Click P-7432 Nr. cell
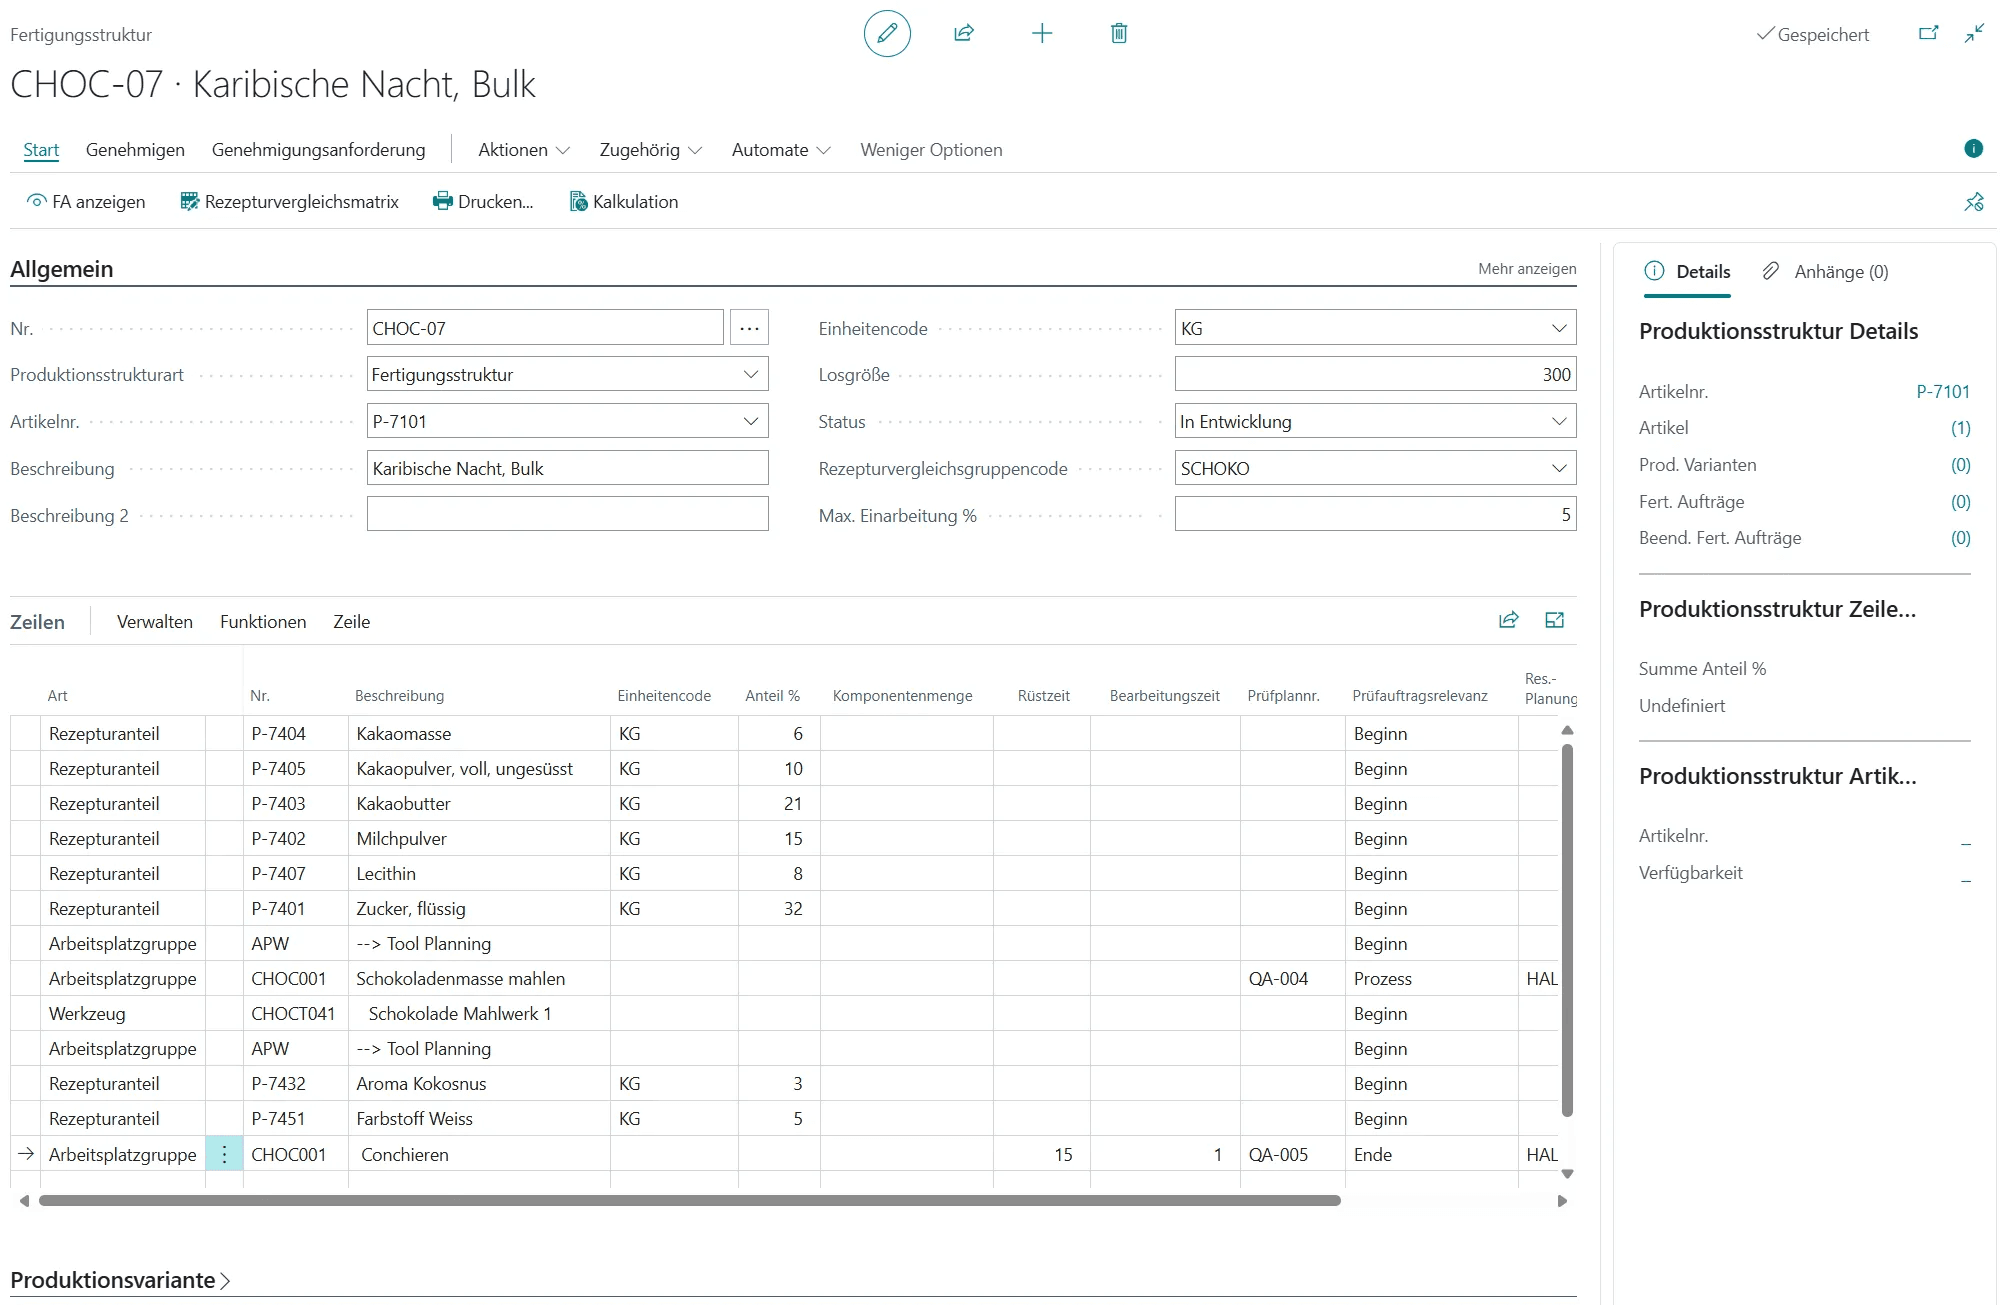The width and height of the screenshot is (2010, 1305). coord(295,1084)
